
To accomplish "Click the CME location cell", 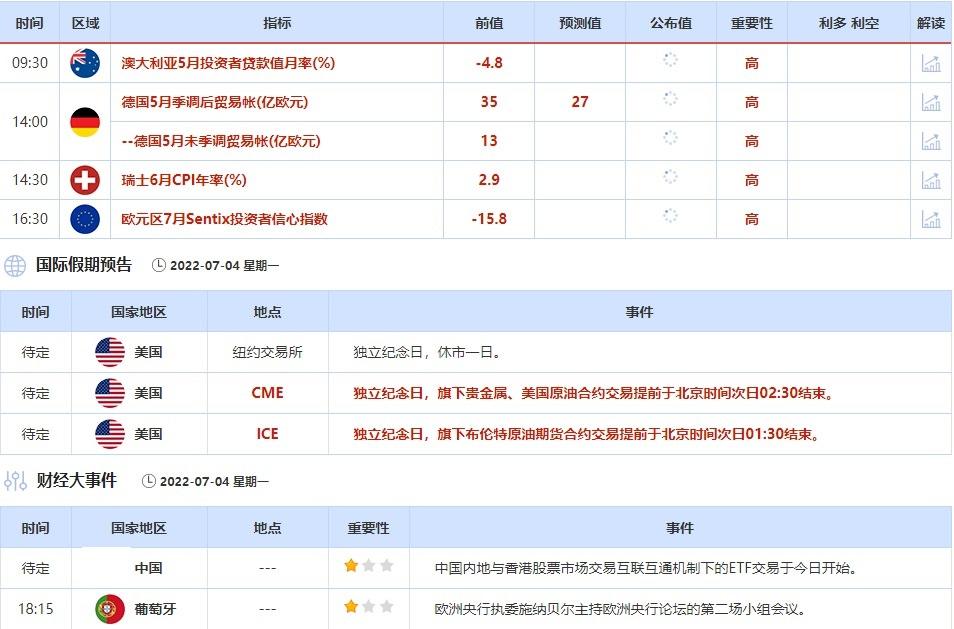I will point(268,393).
